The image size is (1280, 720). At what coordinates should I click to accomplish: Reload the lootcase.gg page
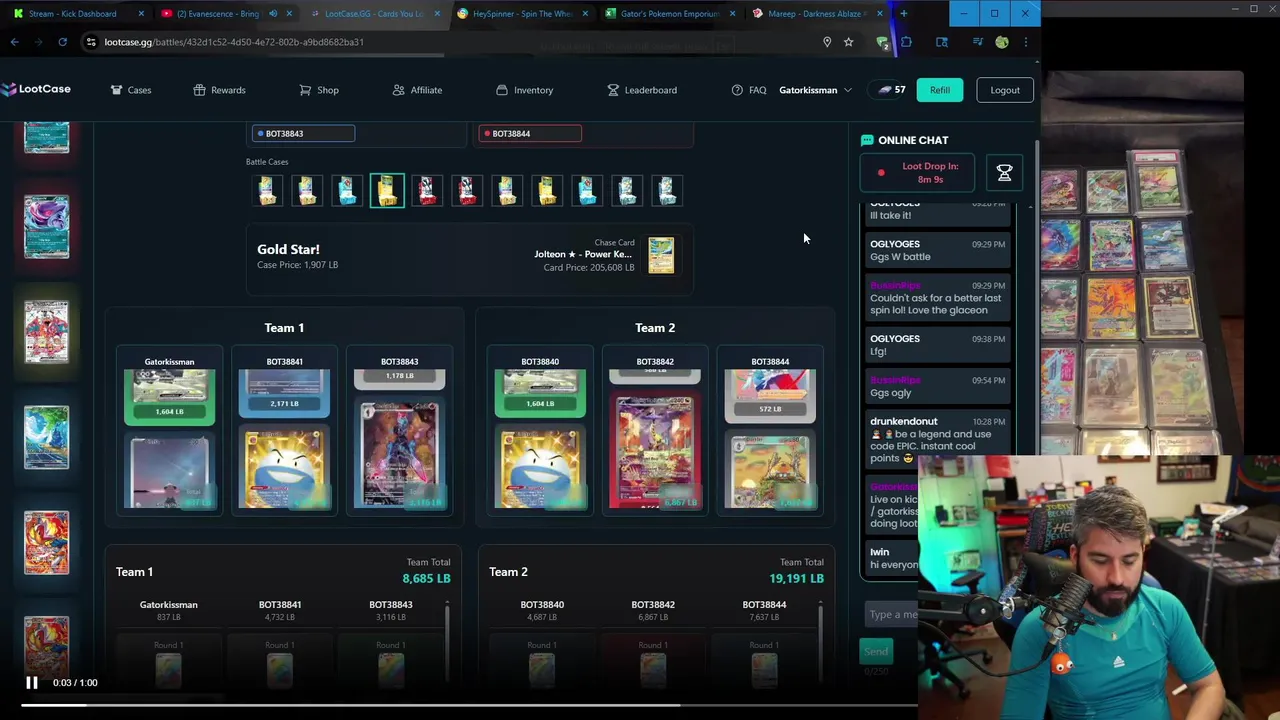coord(62,42)
